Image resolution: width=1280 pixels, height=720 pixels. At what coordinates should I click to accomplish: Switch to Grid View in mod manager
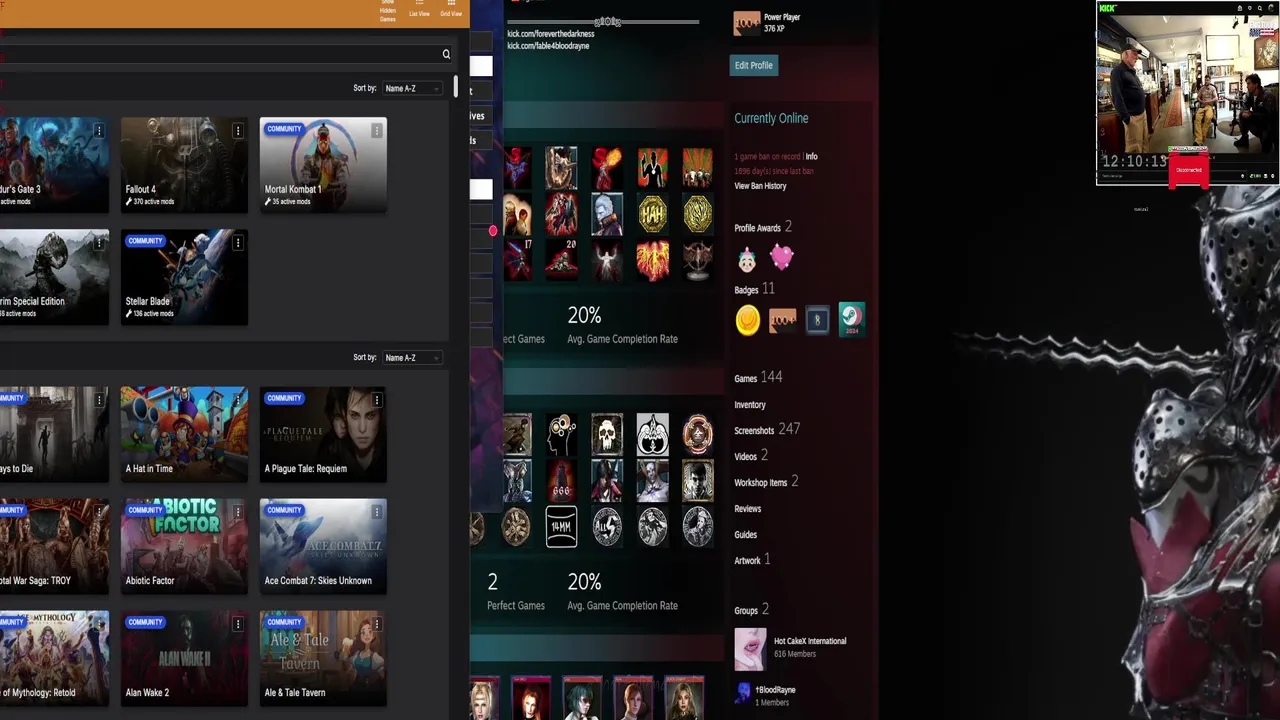coord(451,10)
